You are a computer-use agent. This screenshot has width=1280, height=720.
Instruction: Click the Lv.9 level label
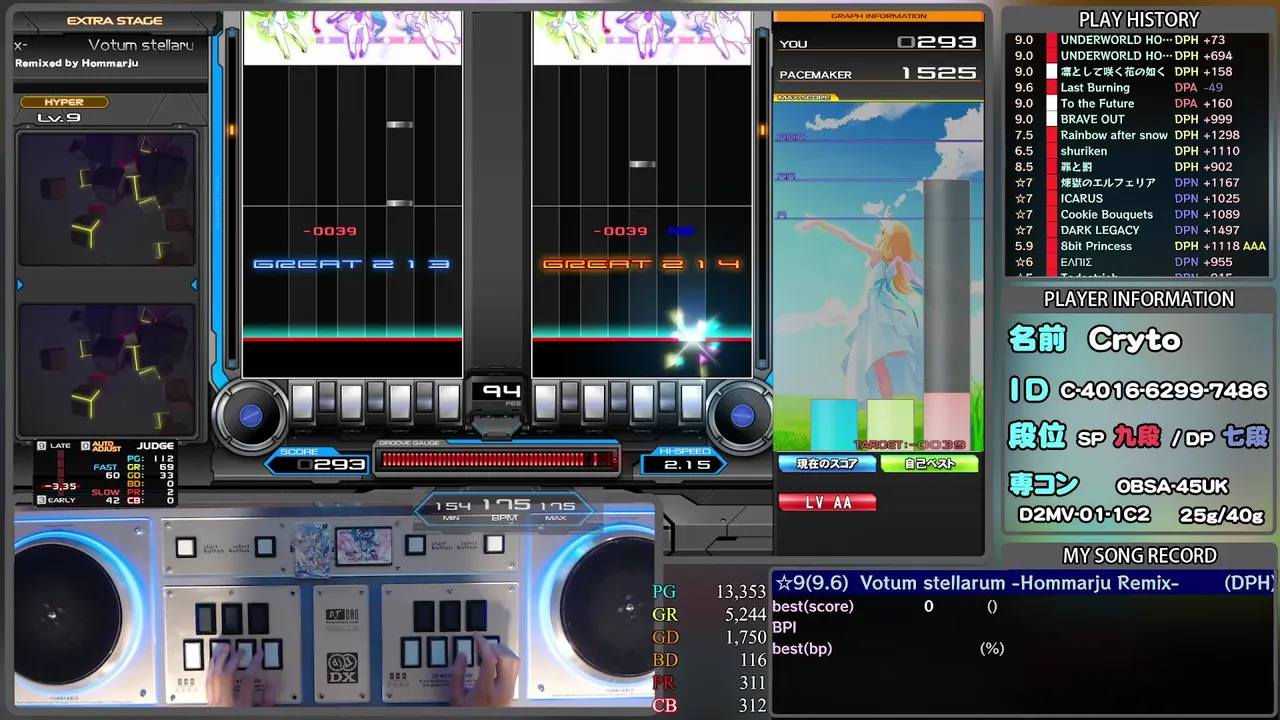point(58,118)
